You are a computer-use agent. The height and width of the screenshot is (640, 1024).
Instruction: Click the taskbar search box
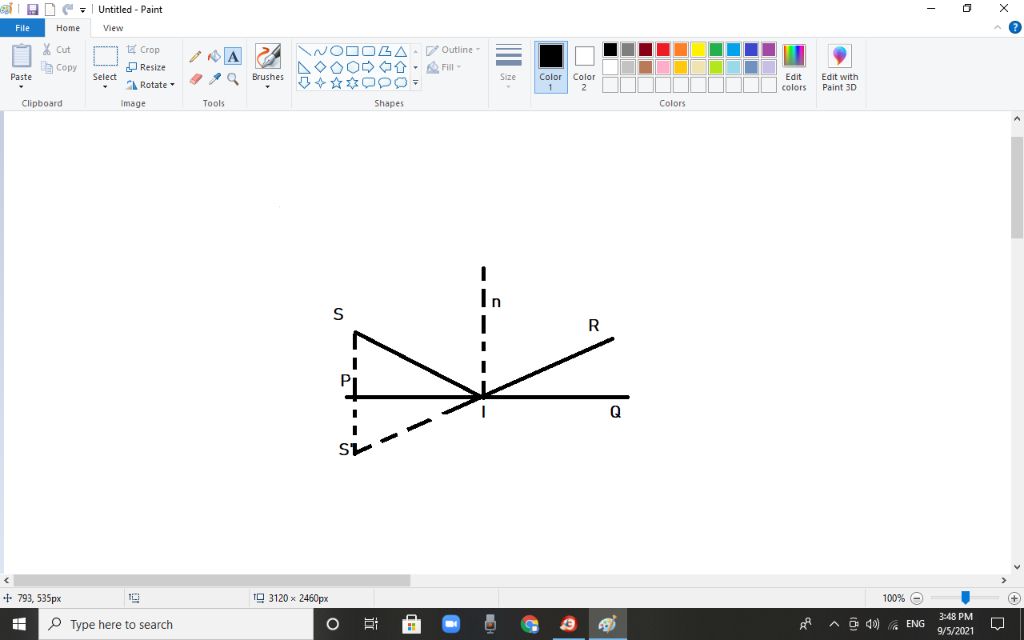[176, 624]
